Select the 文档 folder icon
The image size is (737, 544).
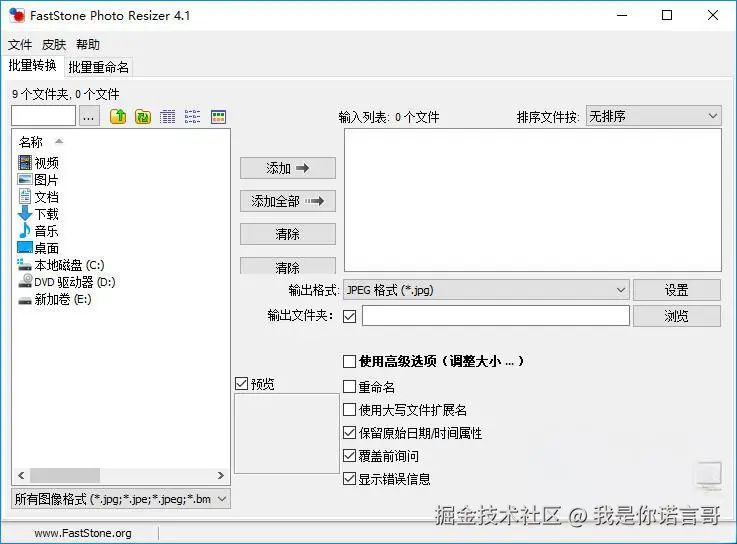pos(25,197)
